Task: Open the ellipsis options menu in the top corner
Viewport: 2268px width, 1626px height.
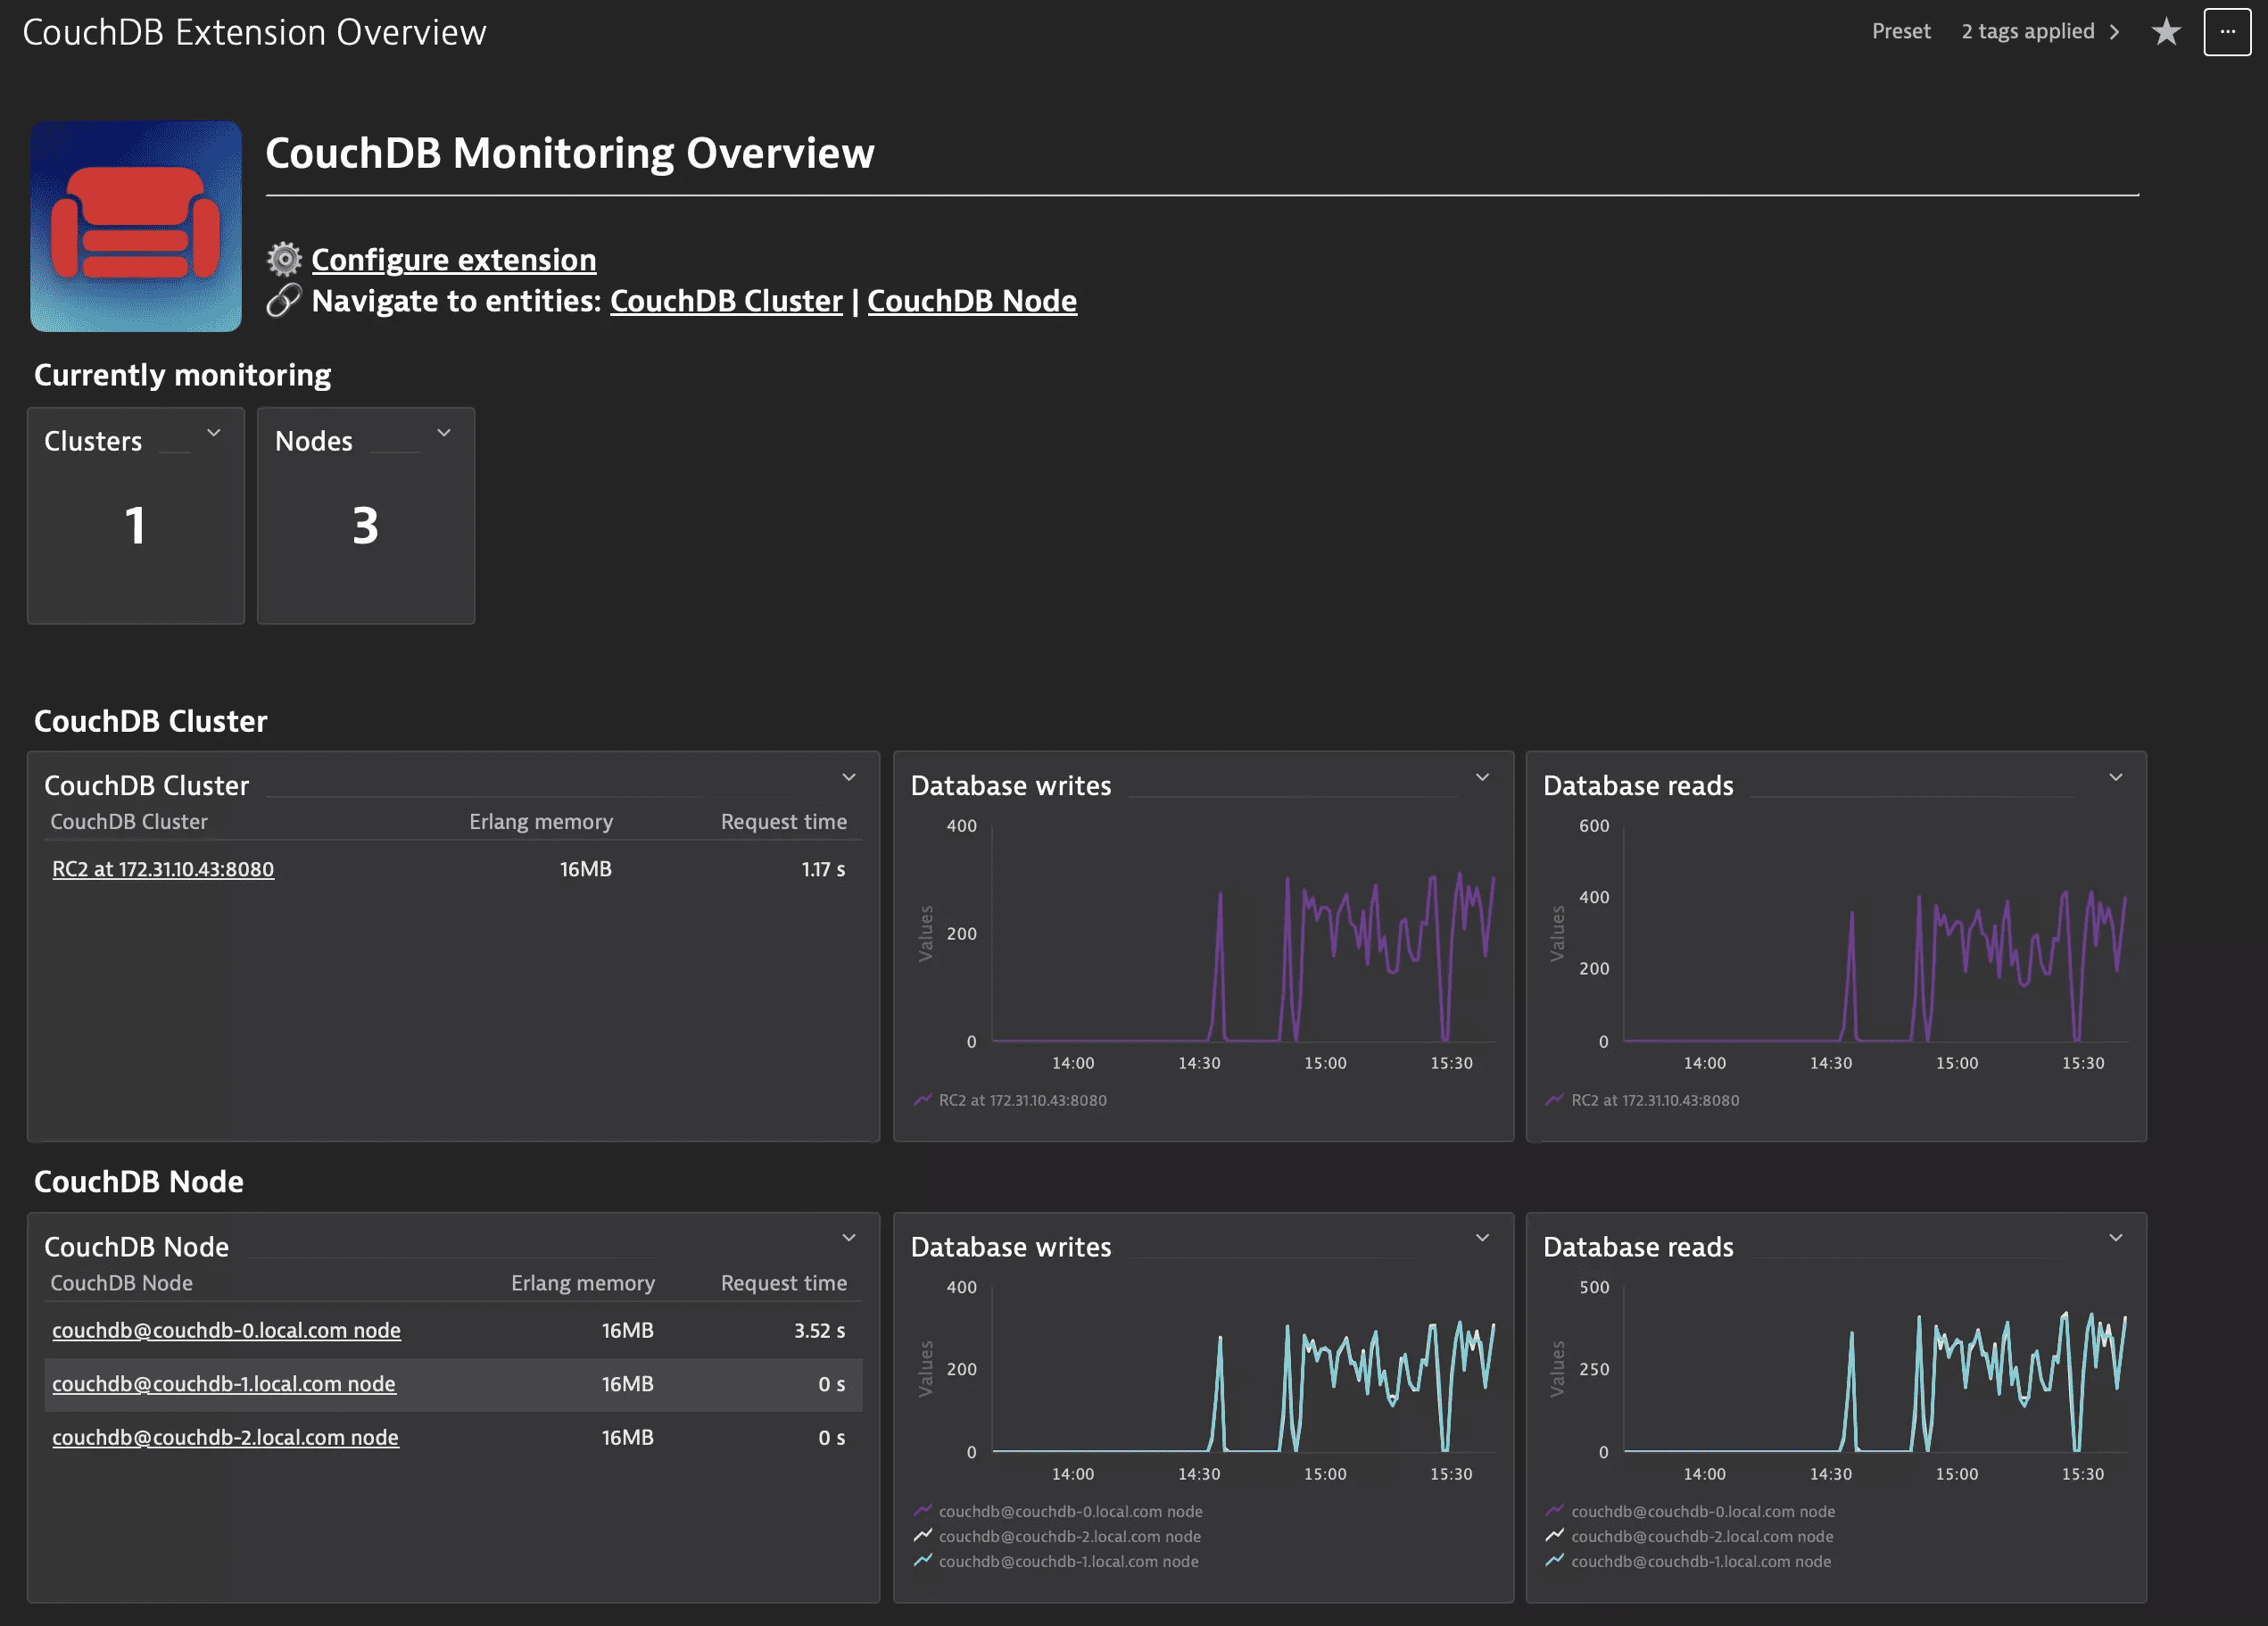Action: (2227, 31)
